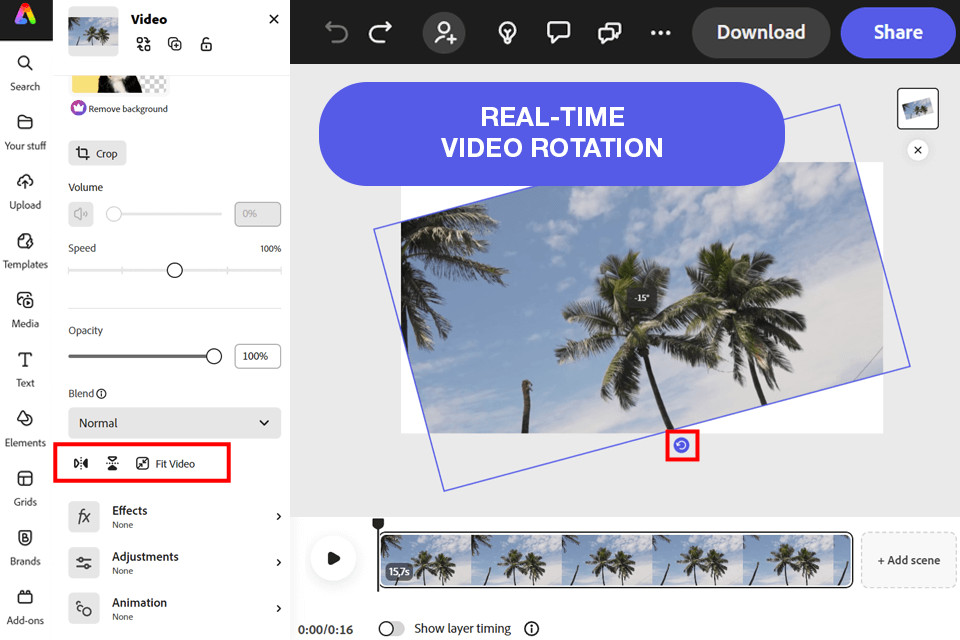
Task: Open the Add-ons panel
Action: click(x=25, y=608)
